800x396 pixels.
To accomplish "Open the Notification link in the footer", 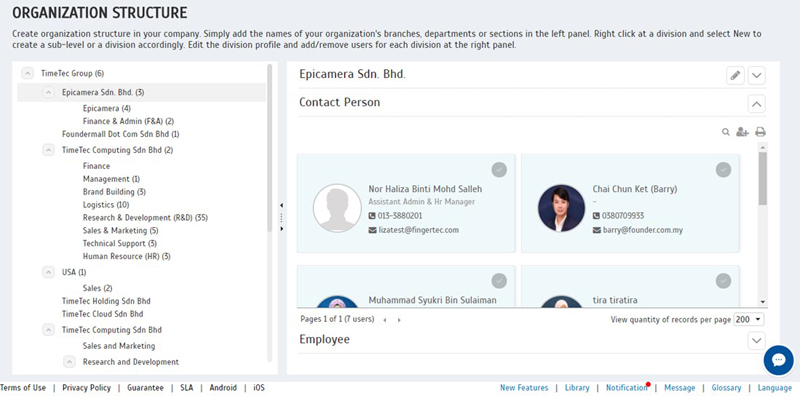I will point(627,388).
